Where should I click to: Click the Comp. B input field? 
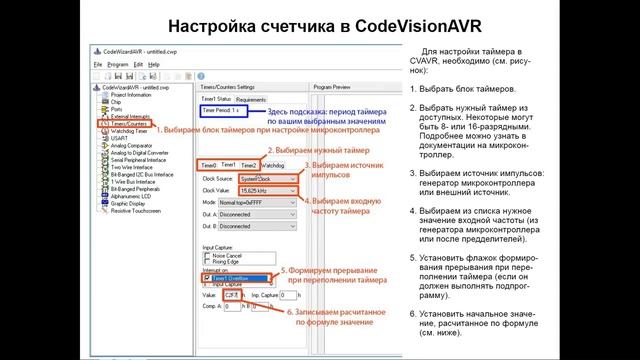[x=260, y=306]
